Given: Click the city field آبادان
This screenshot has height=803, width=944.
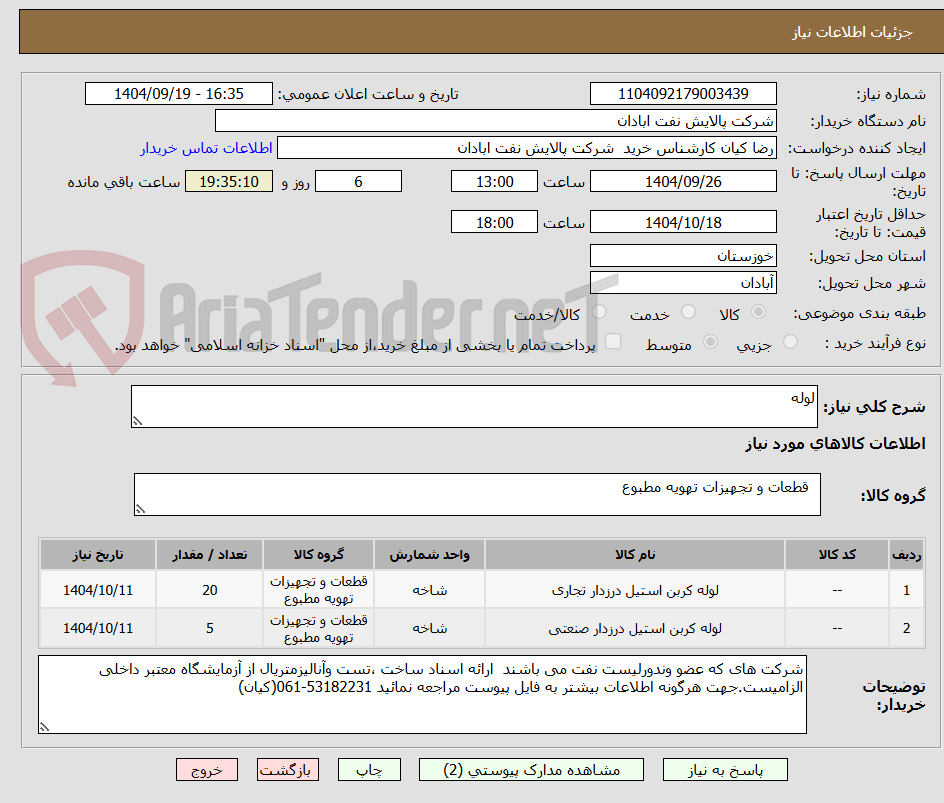Looking at the screenshot, I should [683, 283].
